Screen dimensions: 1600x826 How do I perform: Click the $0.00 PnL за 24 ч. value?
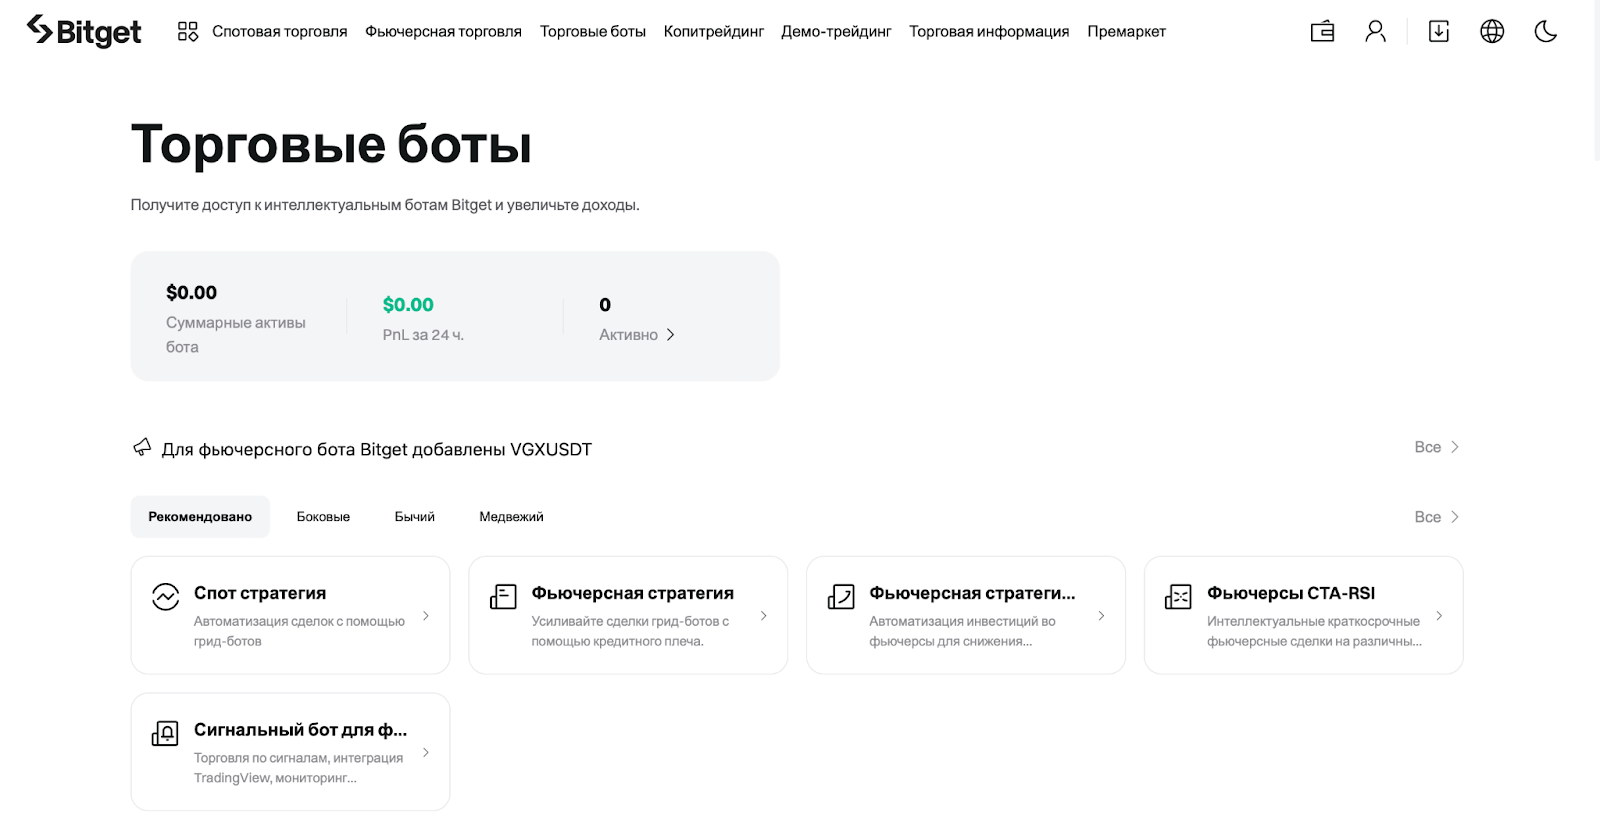(x=408, y=305)
